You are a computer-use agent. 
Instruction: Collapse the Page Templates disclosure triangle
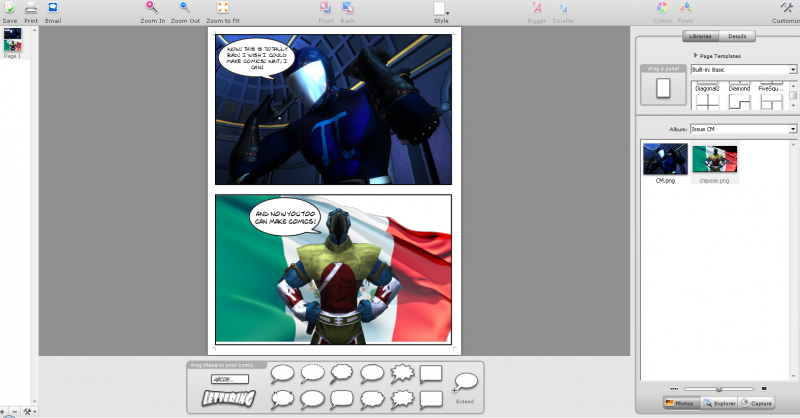pyautogui.click(x=695, y=55)
